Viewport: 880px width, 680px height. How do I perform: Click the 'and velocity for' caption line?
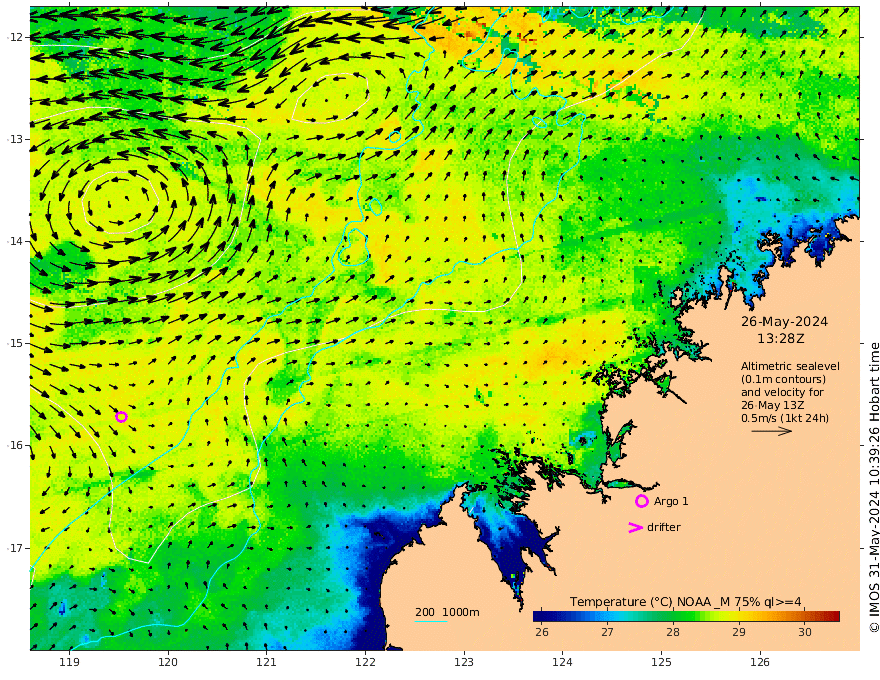tap(782, 392)
